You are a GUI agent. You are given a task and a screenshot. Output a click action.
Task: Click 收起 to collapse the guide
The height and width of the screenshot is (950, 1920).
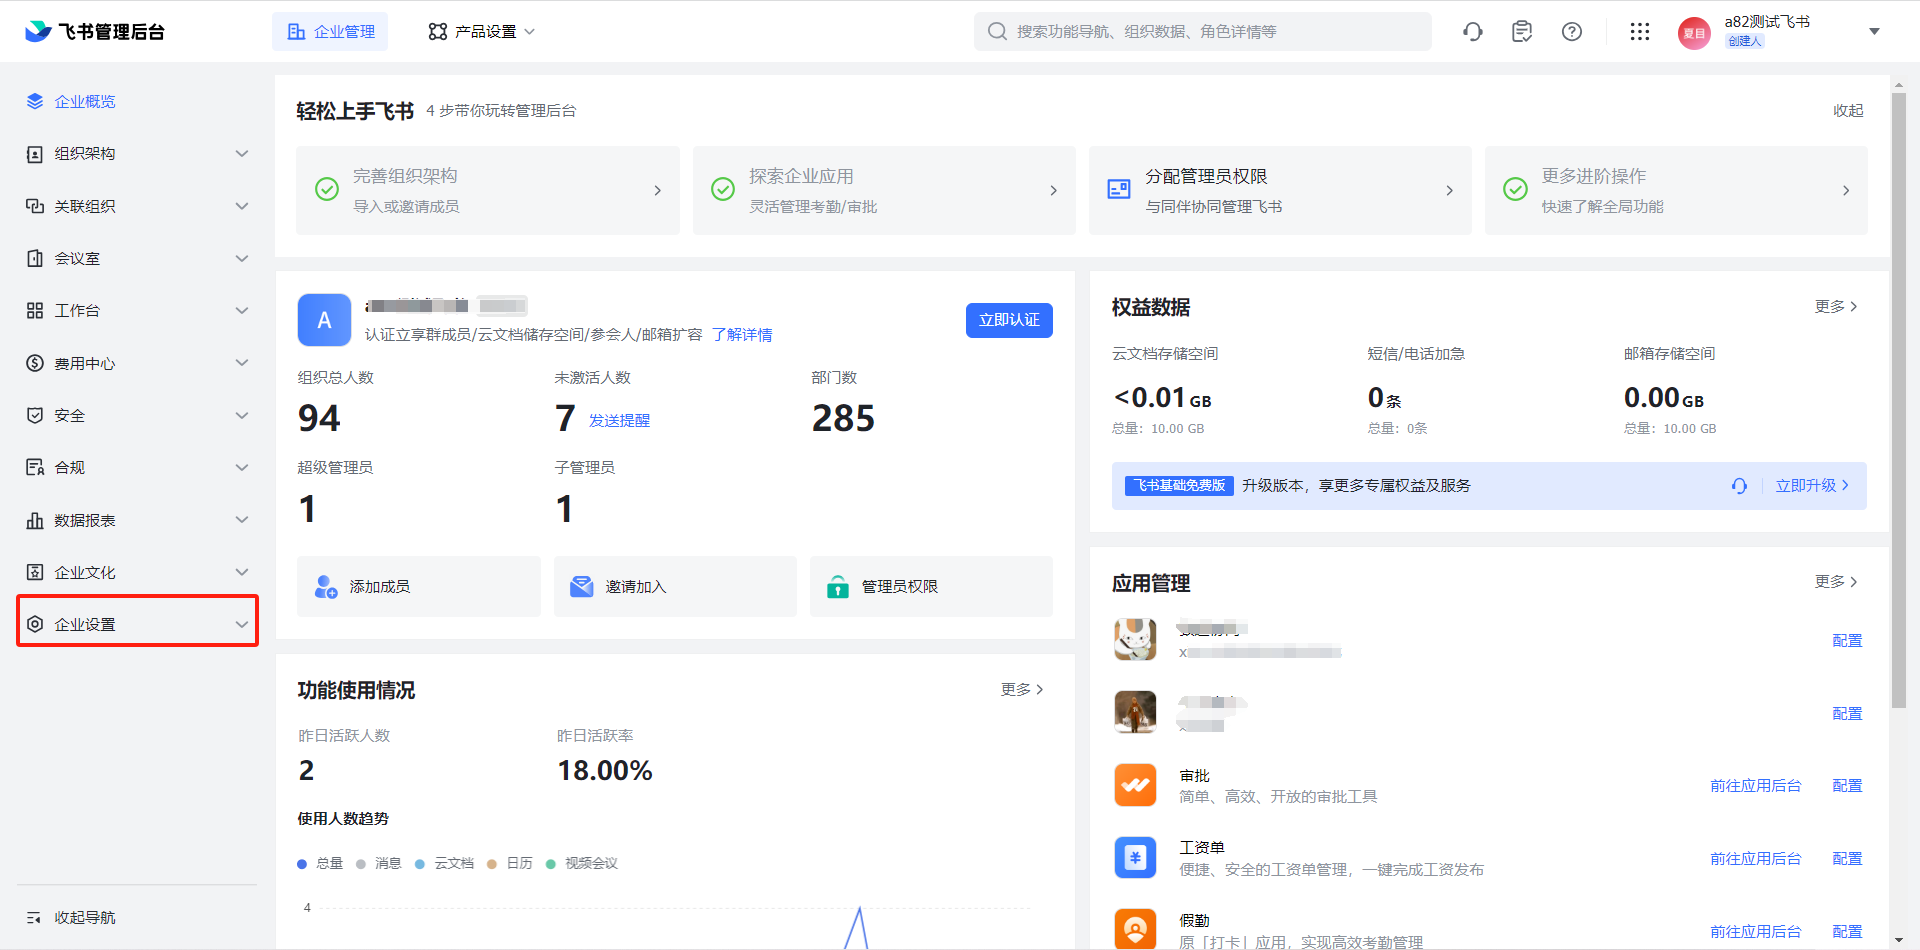tap(1848, 111)
